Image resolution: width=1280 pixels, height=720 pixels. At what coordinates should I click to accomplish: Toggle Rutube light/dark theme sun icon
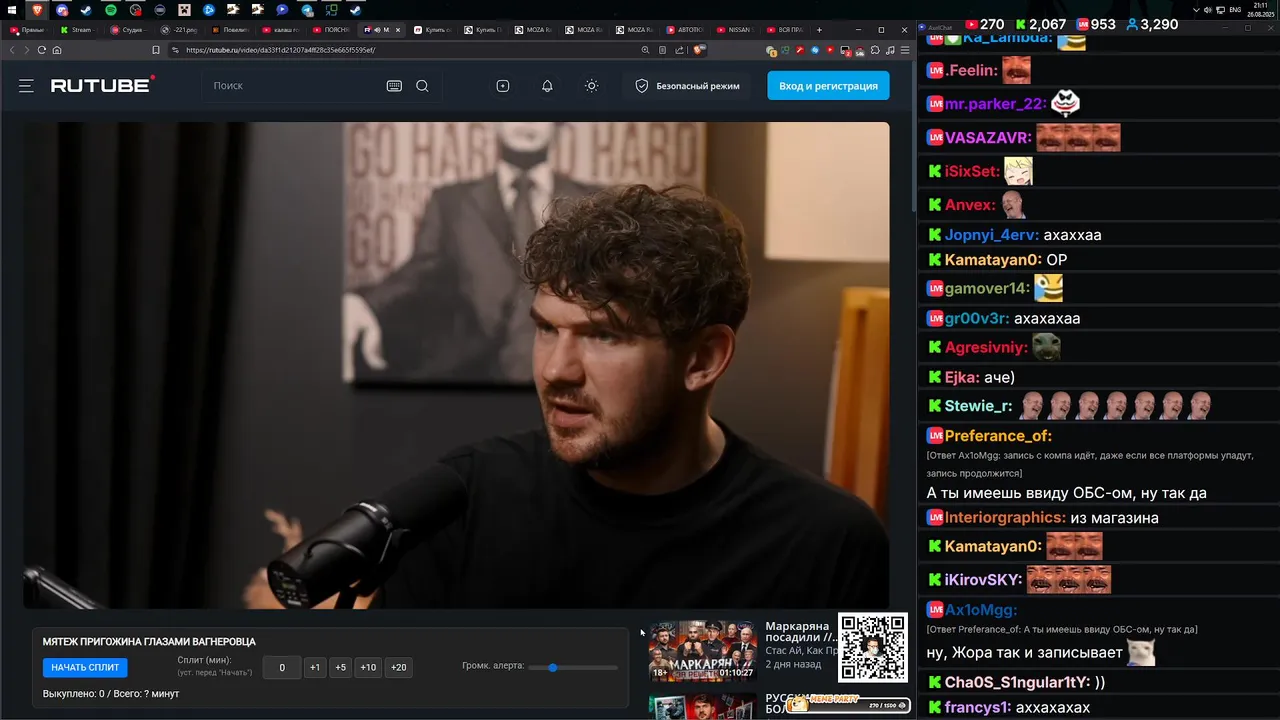[x=591, y=86]
